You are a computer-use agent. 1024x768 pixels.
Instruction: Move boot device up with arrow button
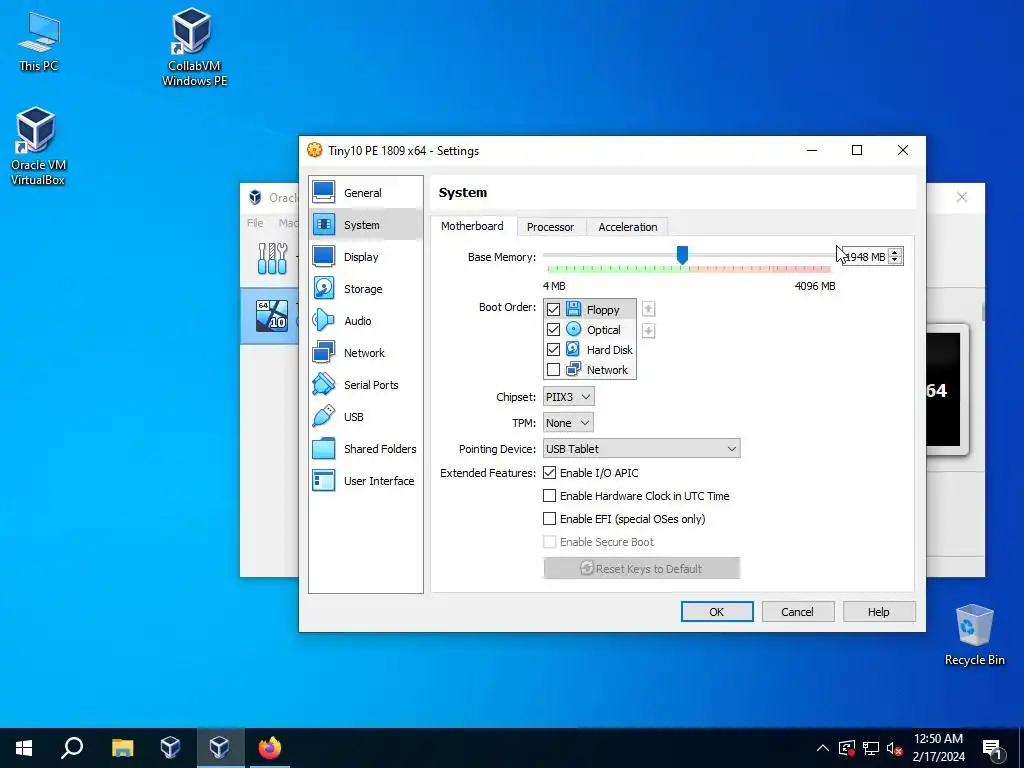(648, 309)
